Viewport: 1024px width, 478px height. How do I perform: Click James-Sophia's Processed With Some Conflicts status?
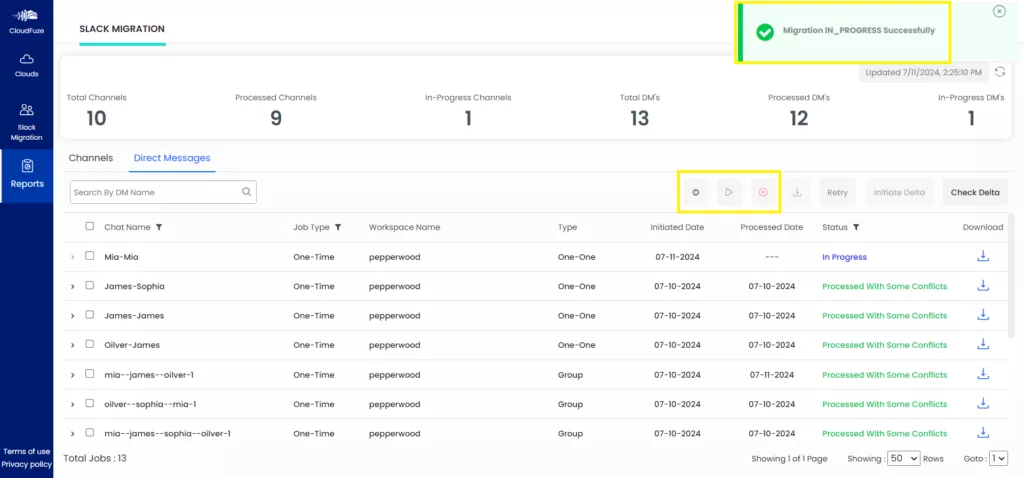[884, 286]
